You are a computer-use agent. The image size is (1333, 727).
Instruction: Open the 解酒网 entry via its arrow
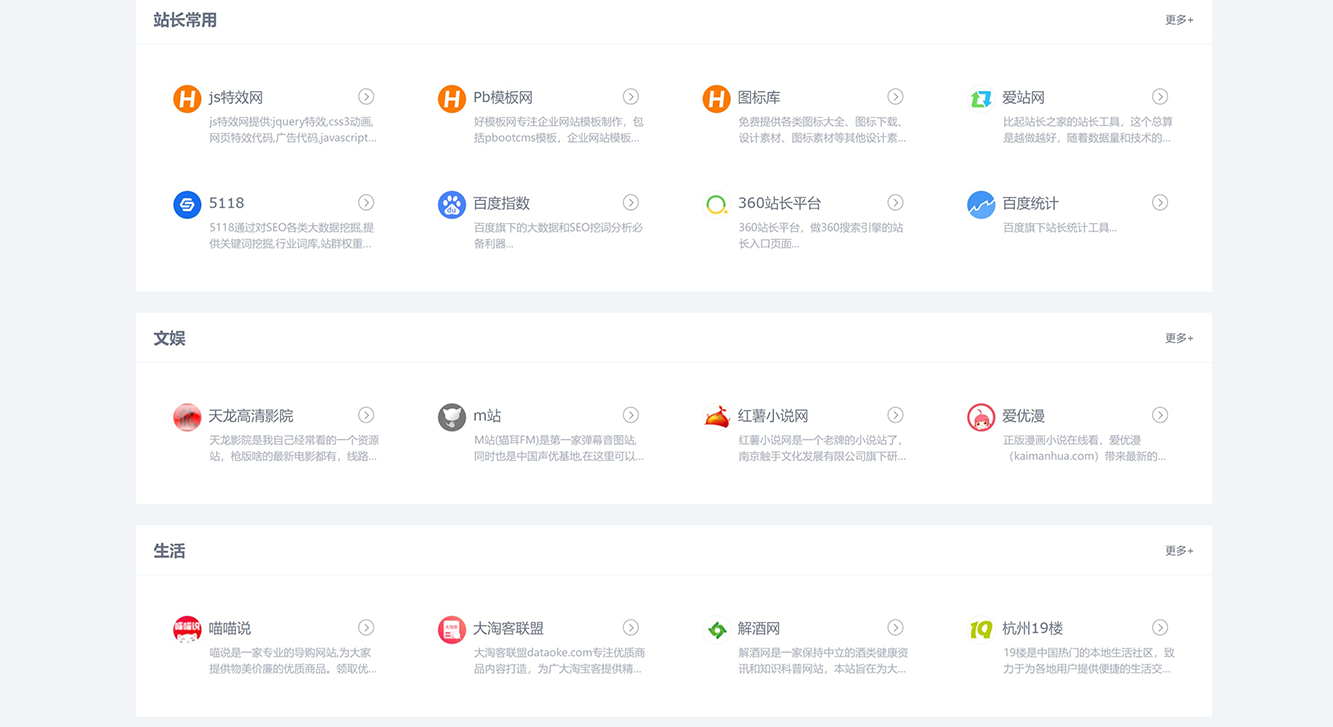pos(895,627)
